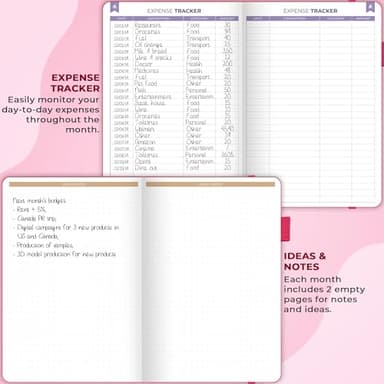Click the right page's Expense Tracker title
384x384 pixels.
pos(310,11)
